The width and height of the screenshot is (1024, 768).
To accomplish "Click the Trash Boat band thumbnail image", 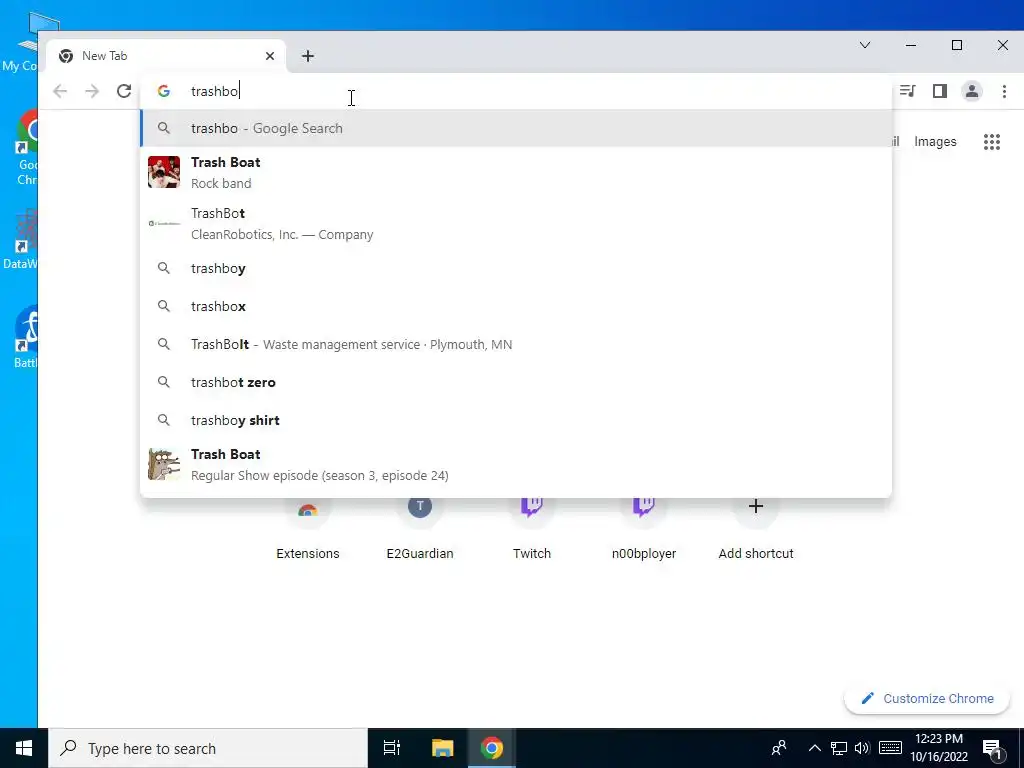I will pyautogui.click(x=164, y=172).
